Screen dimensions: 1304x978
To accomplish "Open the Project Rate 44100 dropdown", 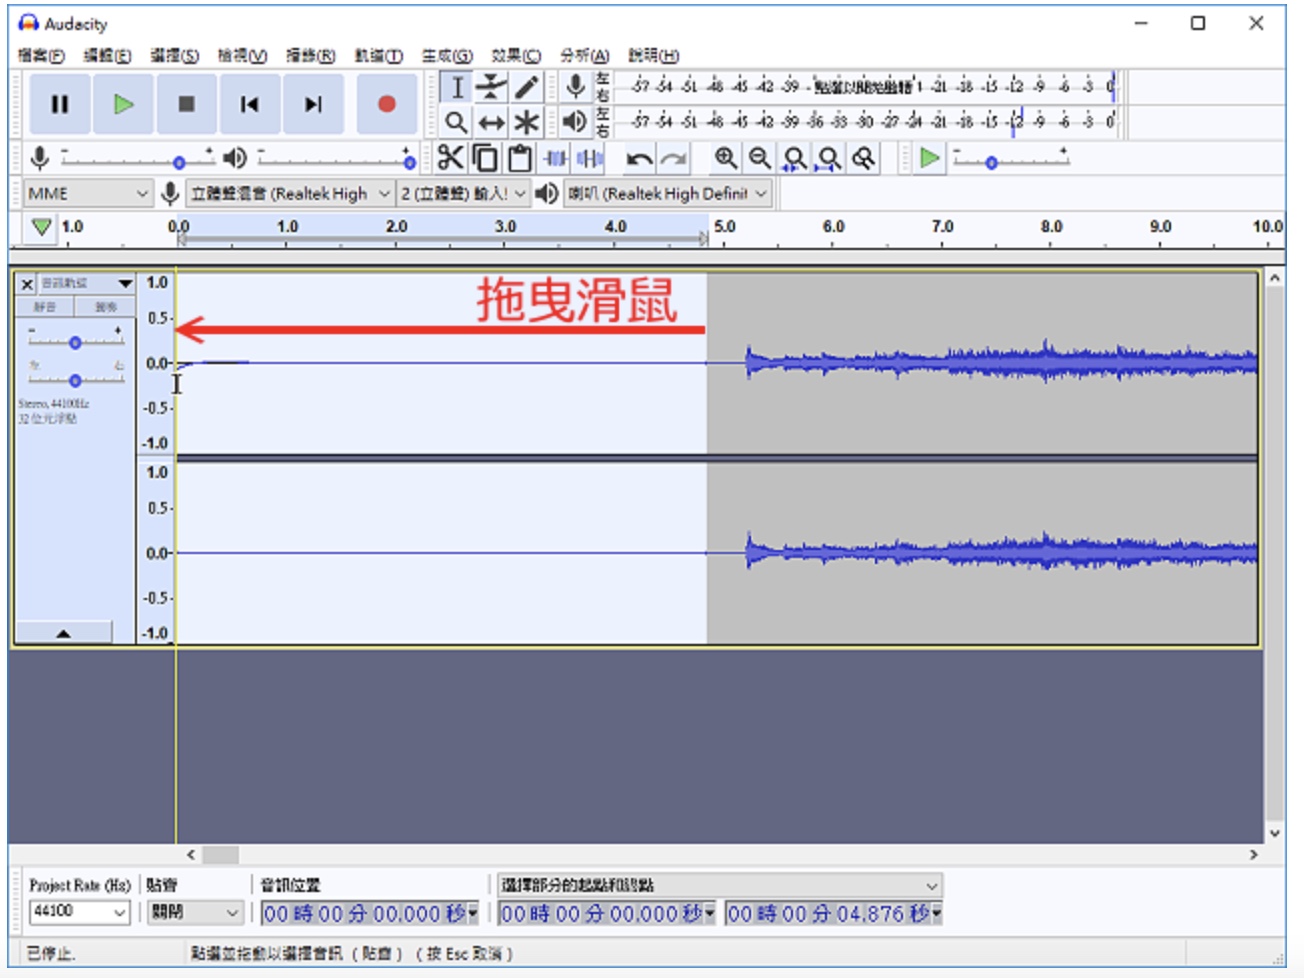I will tap(80, 911).
